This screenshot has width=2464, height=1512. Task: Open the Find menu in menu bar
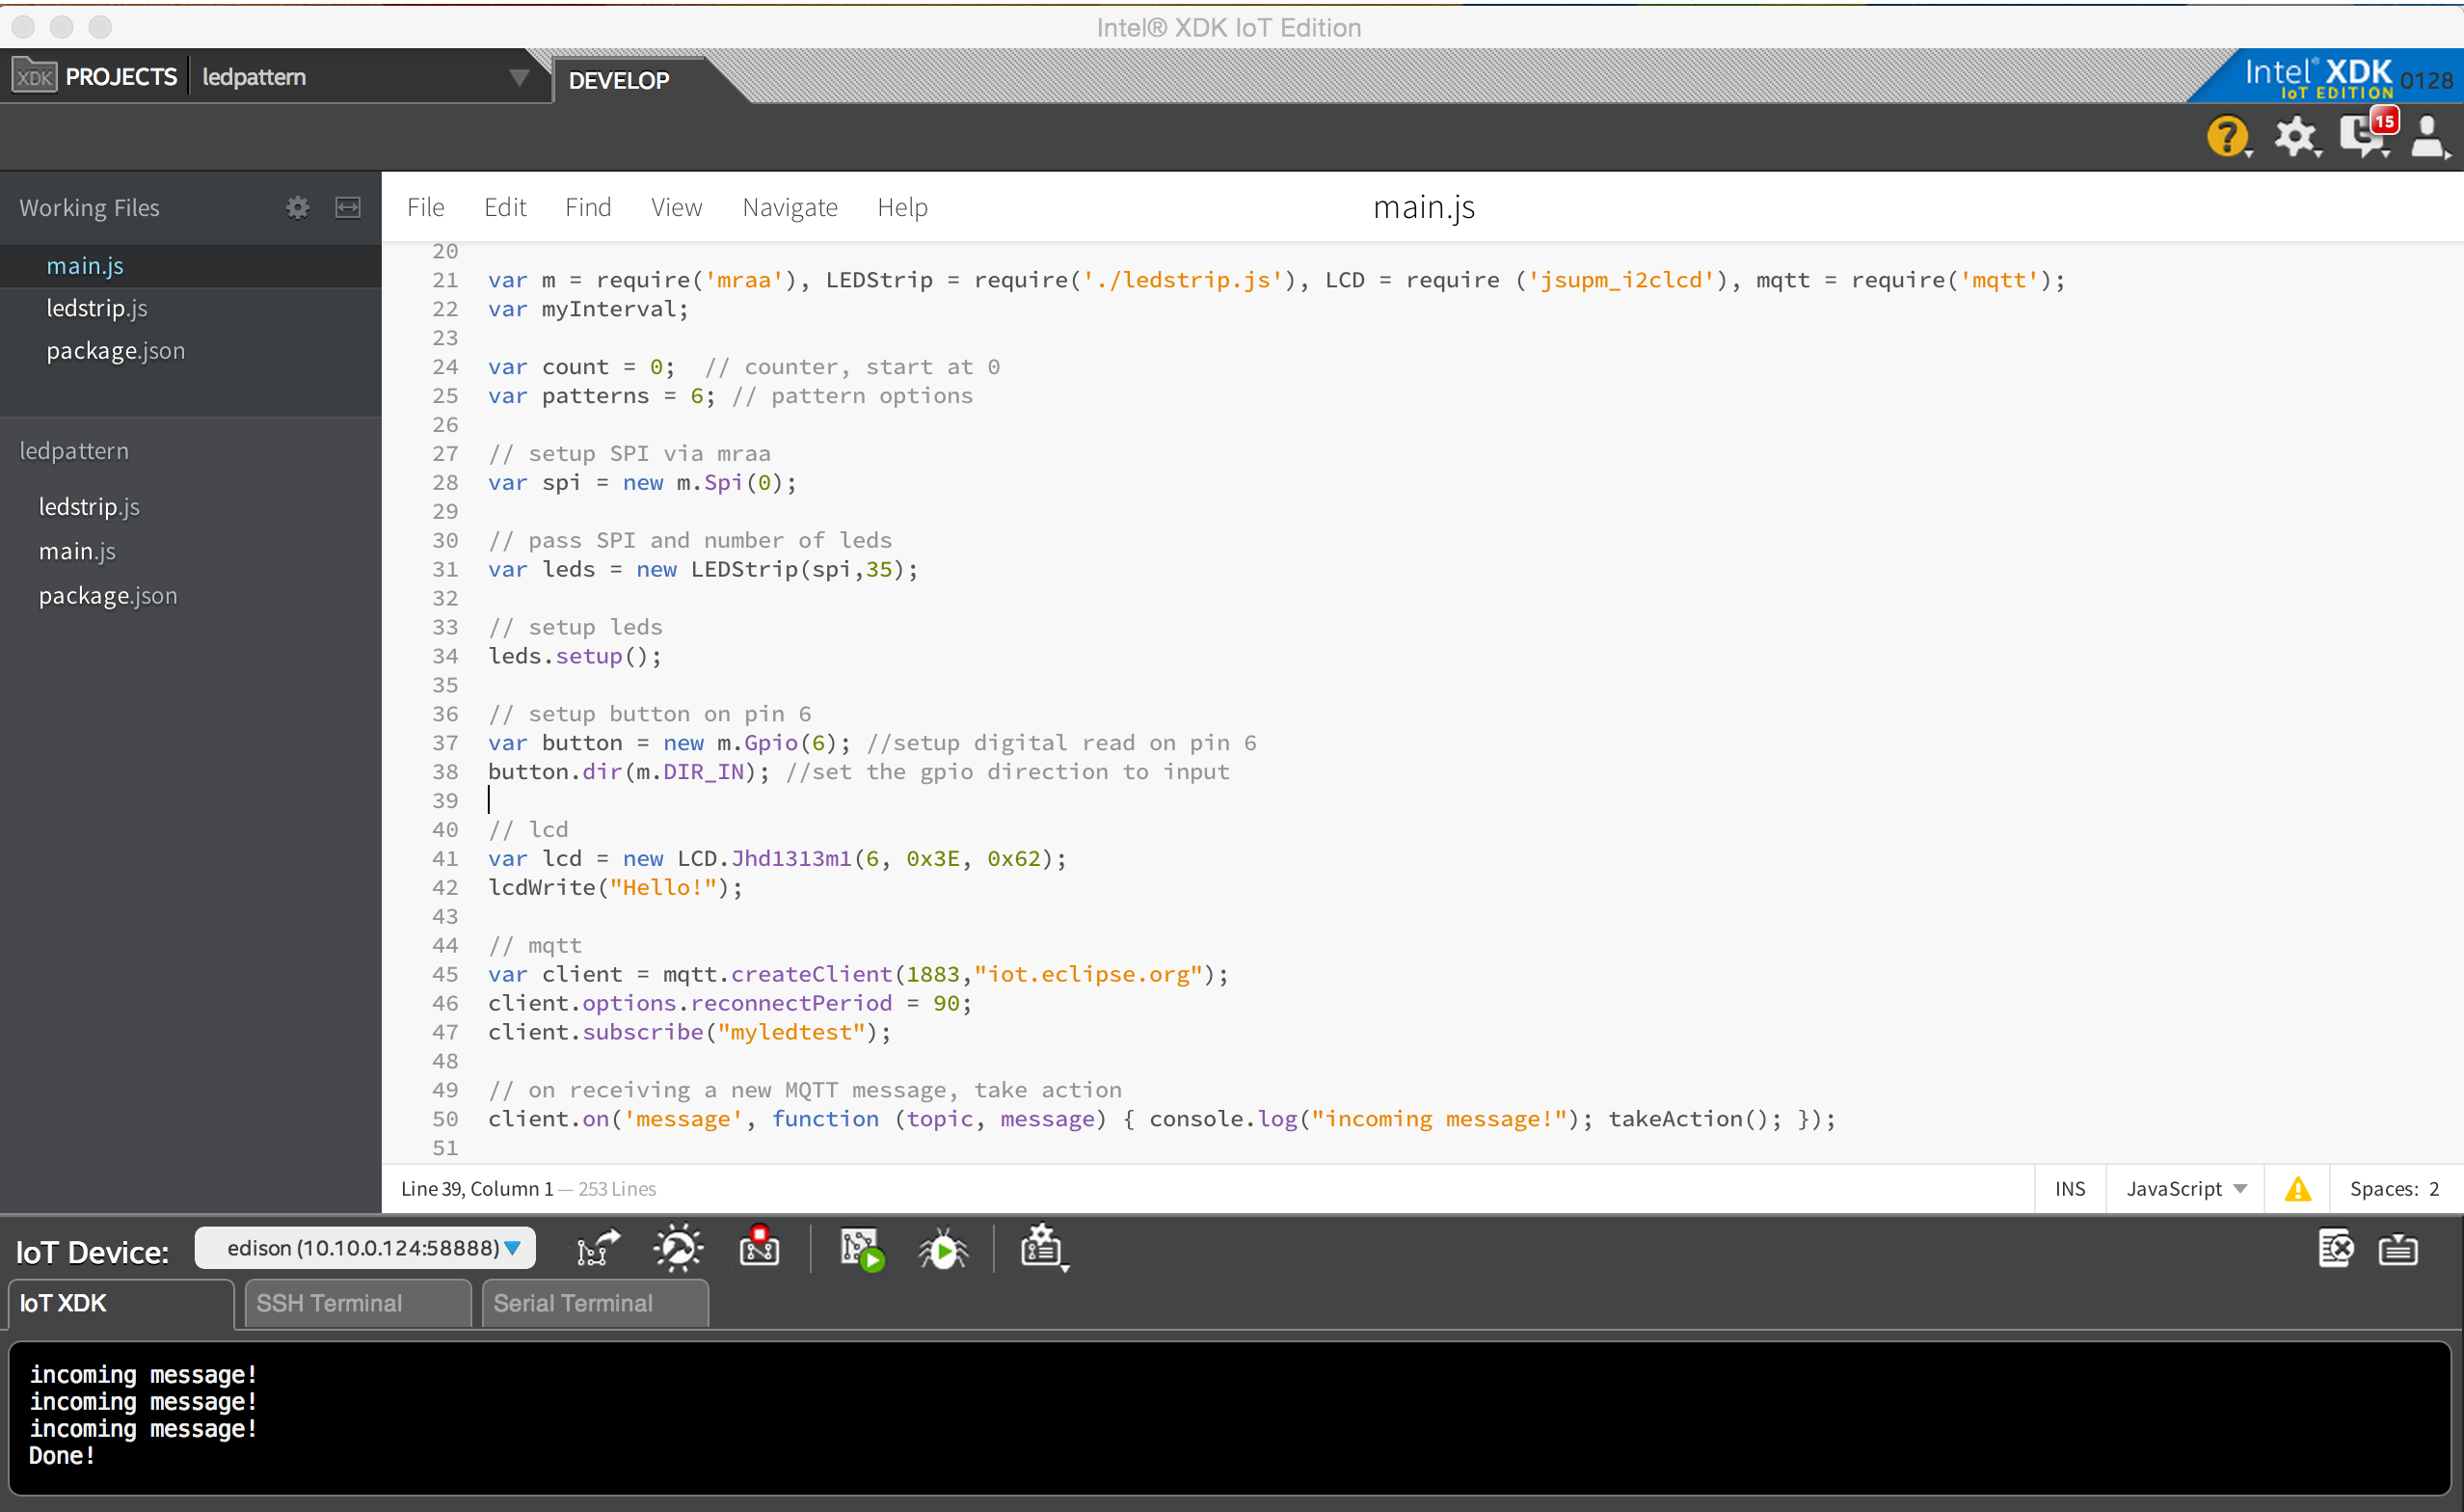click(x=586, y=207)
